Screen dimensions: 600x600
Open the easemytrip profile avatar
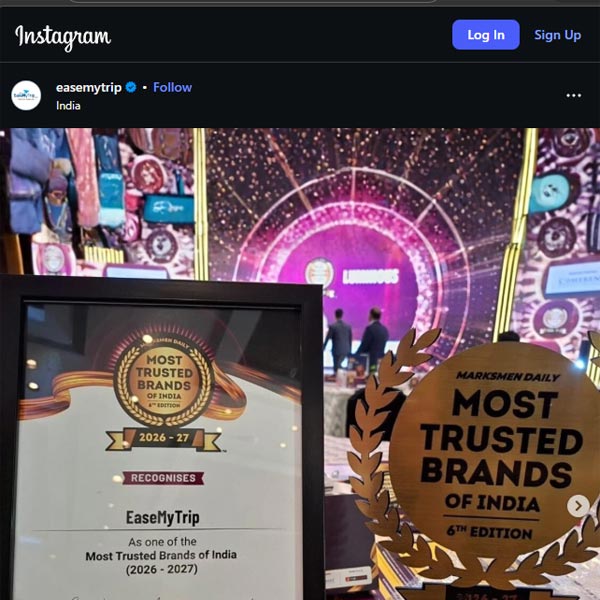pyautogui.click(x=26, y=96)
